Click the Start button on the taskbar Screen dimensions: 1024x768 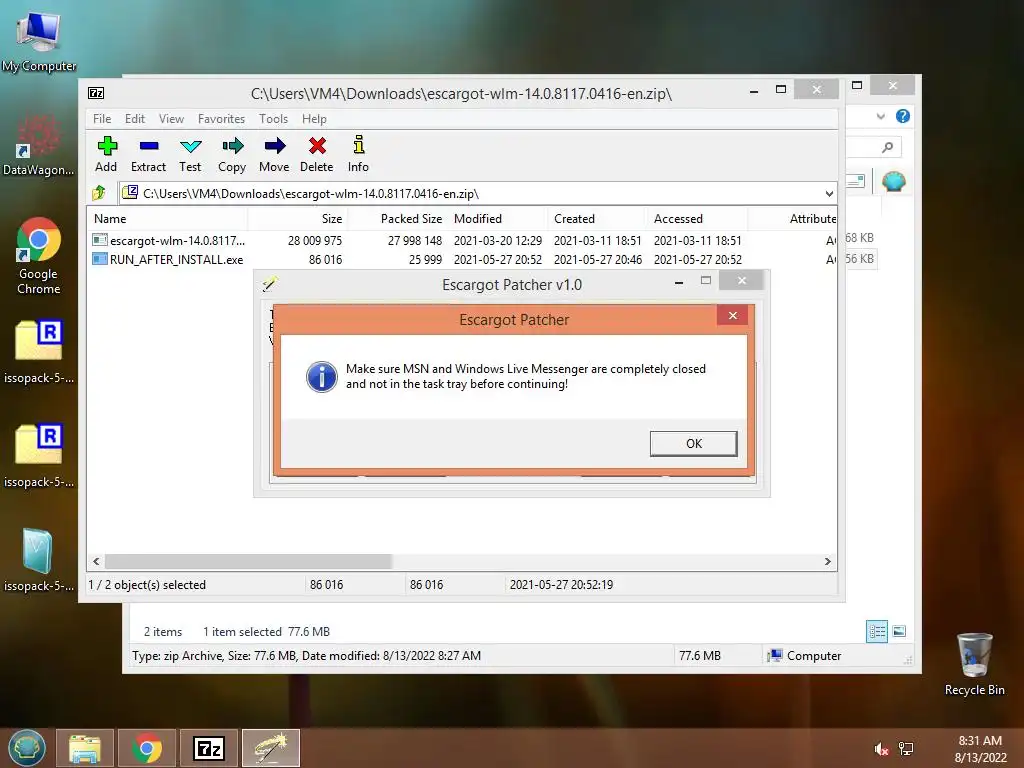point(27,748)
